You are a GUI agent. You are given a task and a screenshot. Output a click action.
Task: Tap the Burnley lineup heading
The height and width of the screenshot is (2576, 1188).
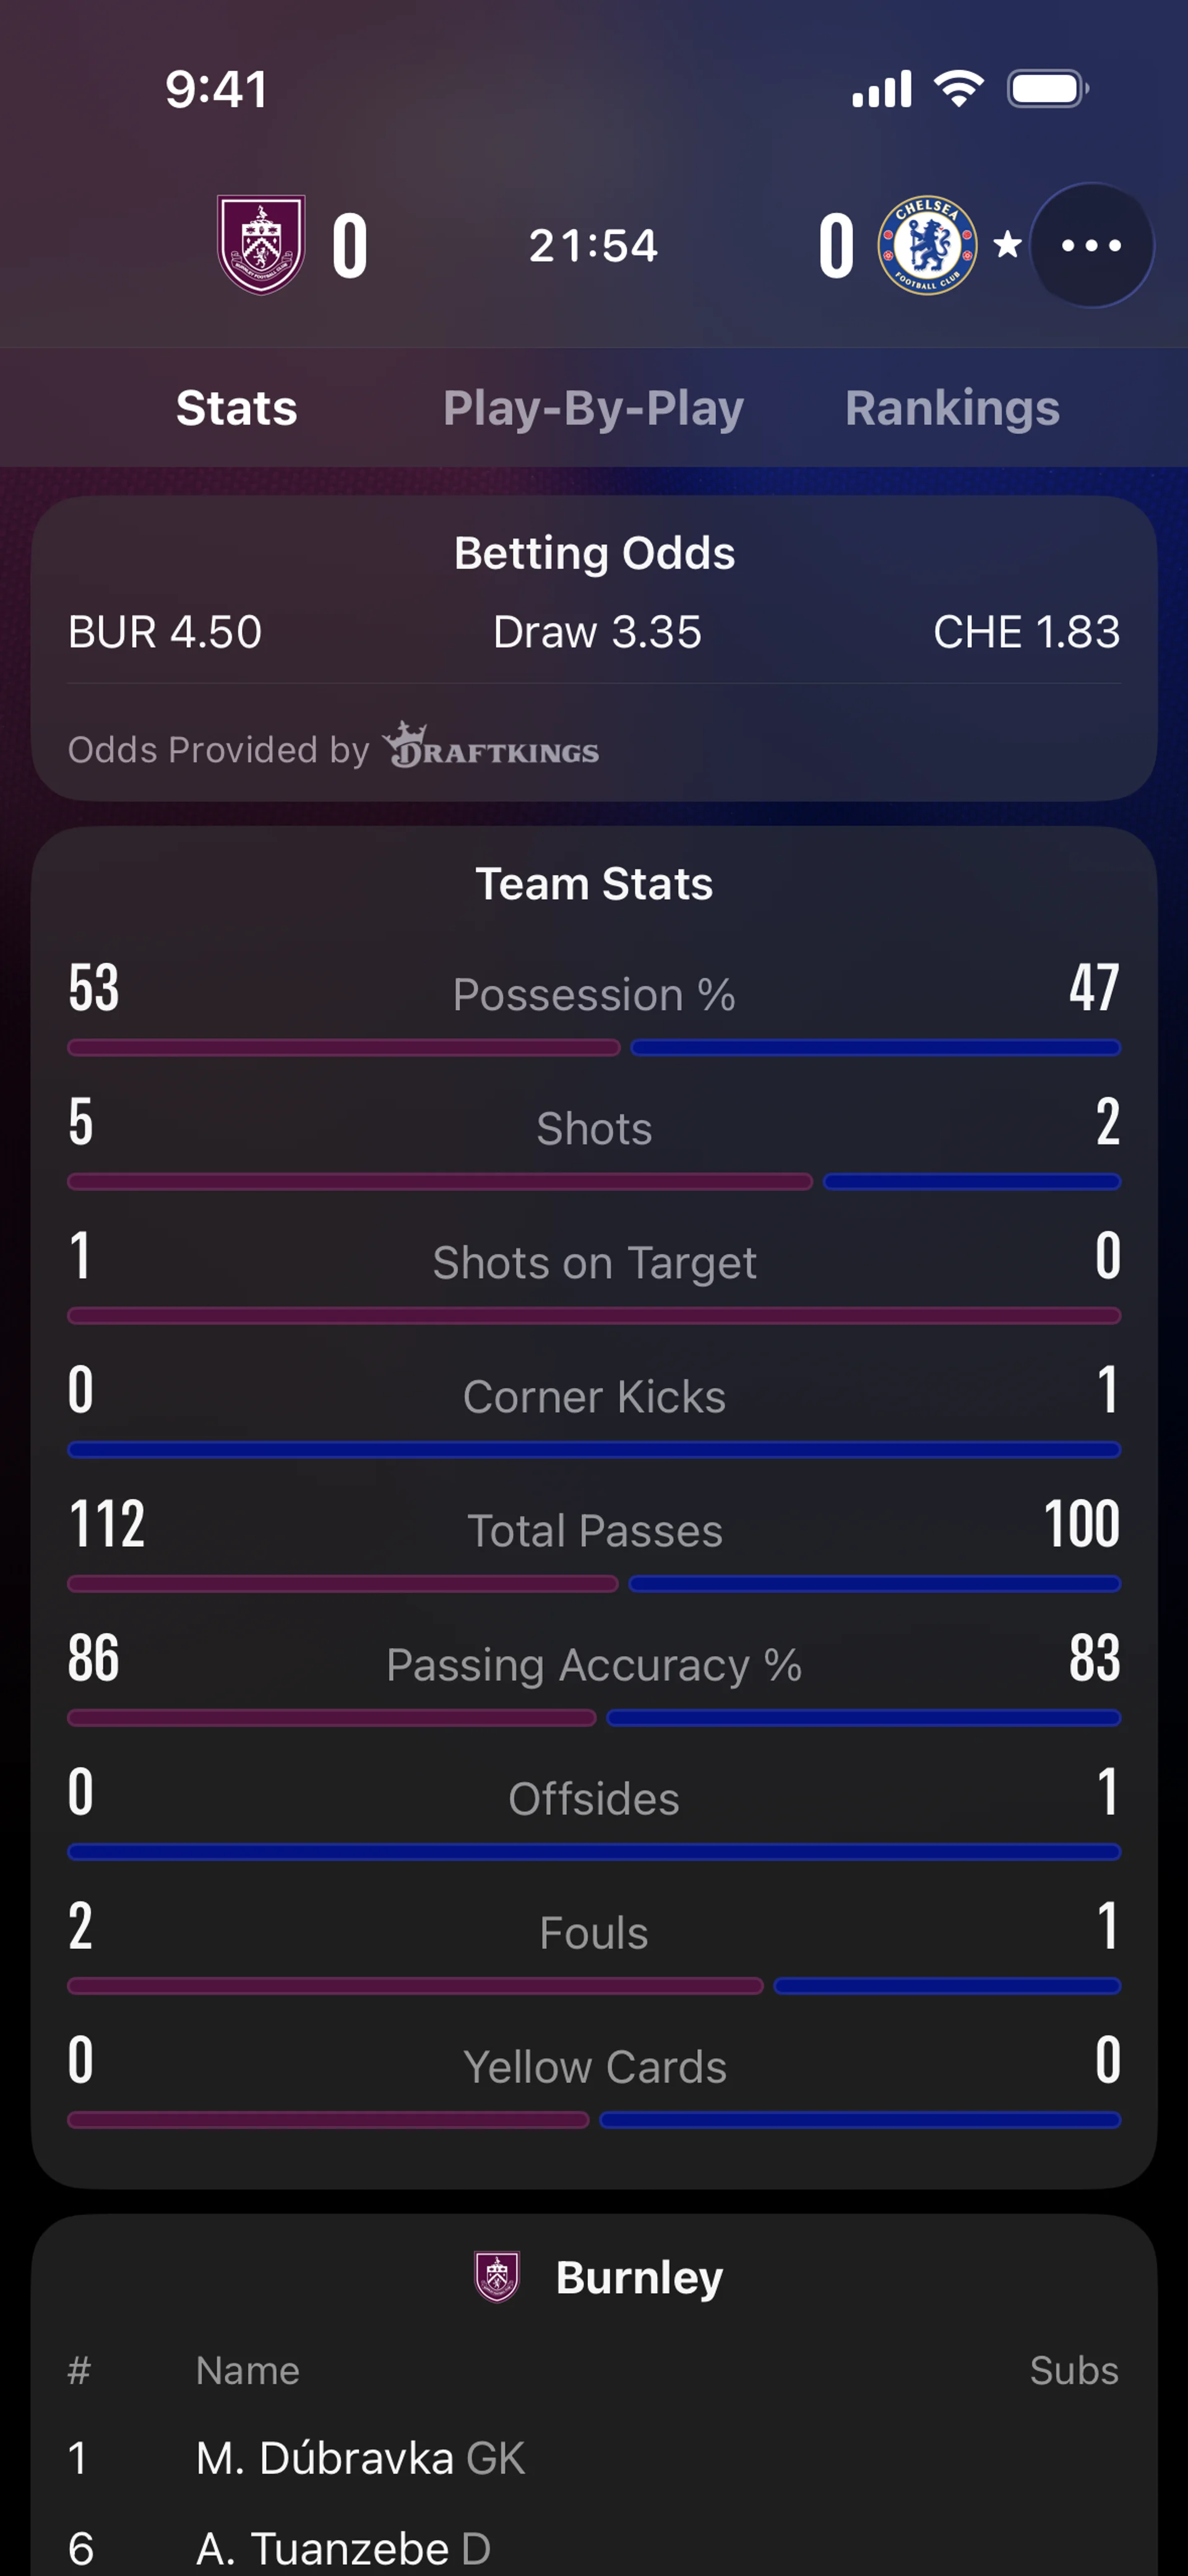point(639,2277)
